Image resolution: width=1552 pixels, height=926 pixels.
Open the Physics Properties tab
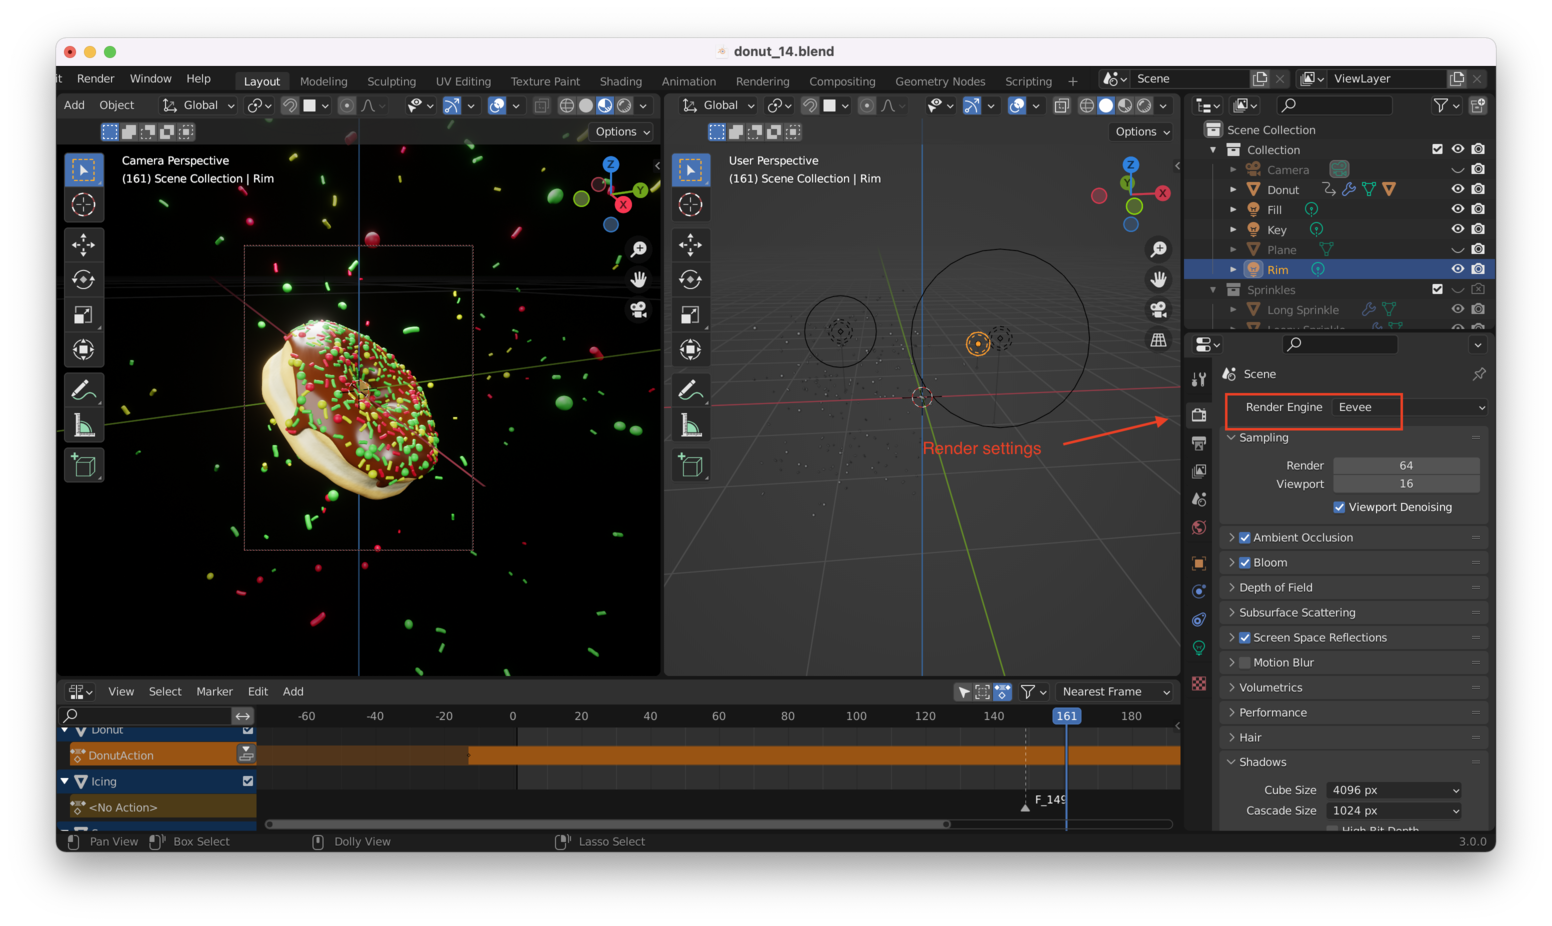click(1198, 591)
